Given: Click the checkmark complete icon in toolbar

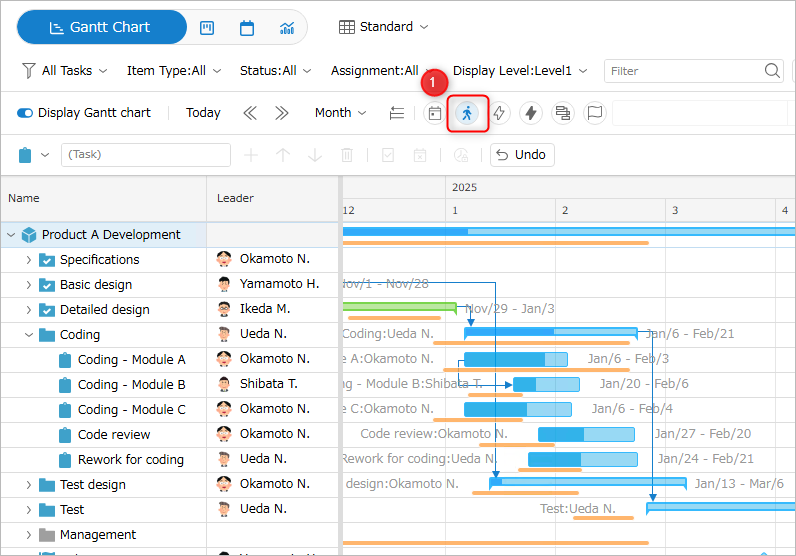Looking at the screenshot, I should [x=388, y=155].
